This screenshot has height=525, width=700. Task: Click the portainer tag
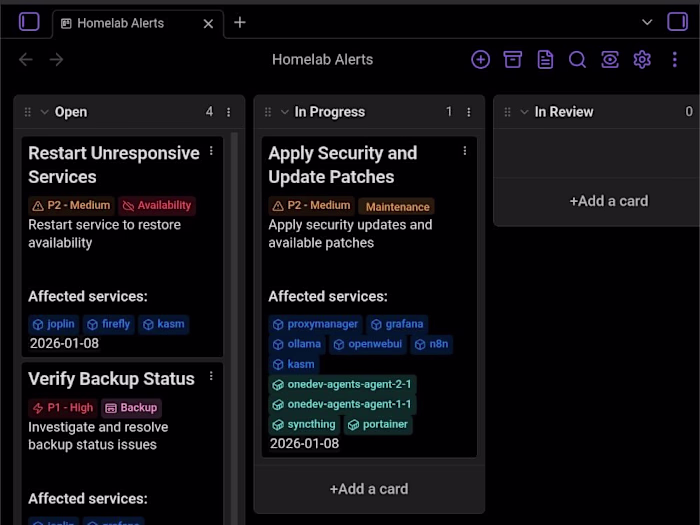[x=378, y=425]
